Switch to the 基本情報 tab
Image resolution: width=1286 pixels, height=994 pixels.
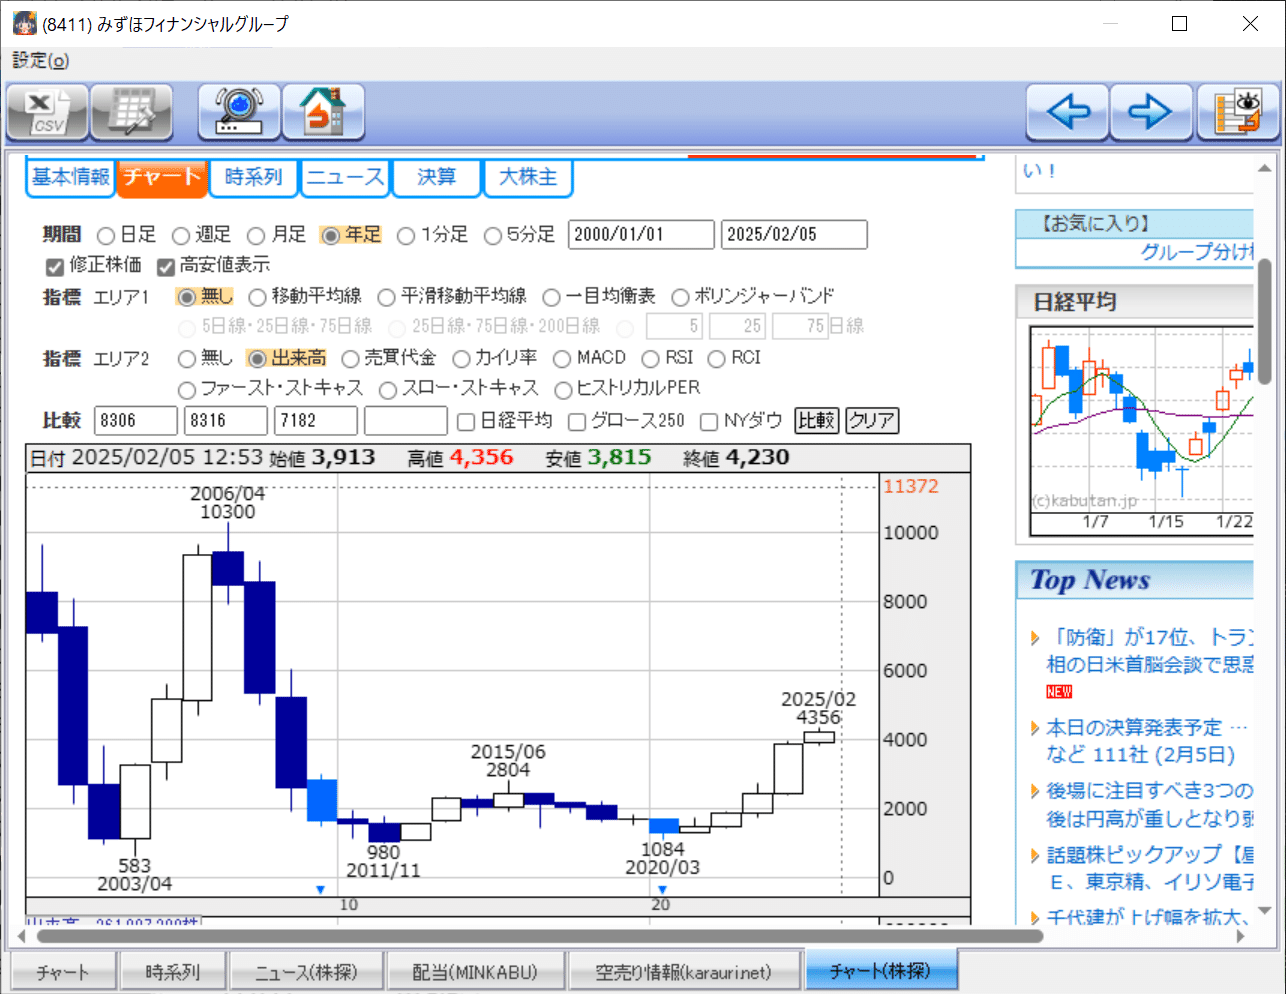point(70,177)
